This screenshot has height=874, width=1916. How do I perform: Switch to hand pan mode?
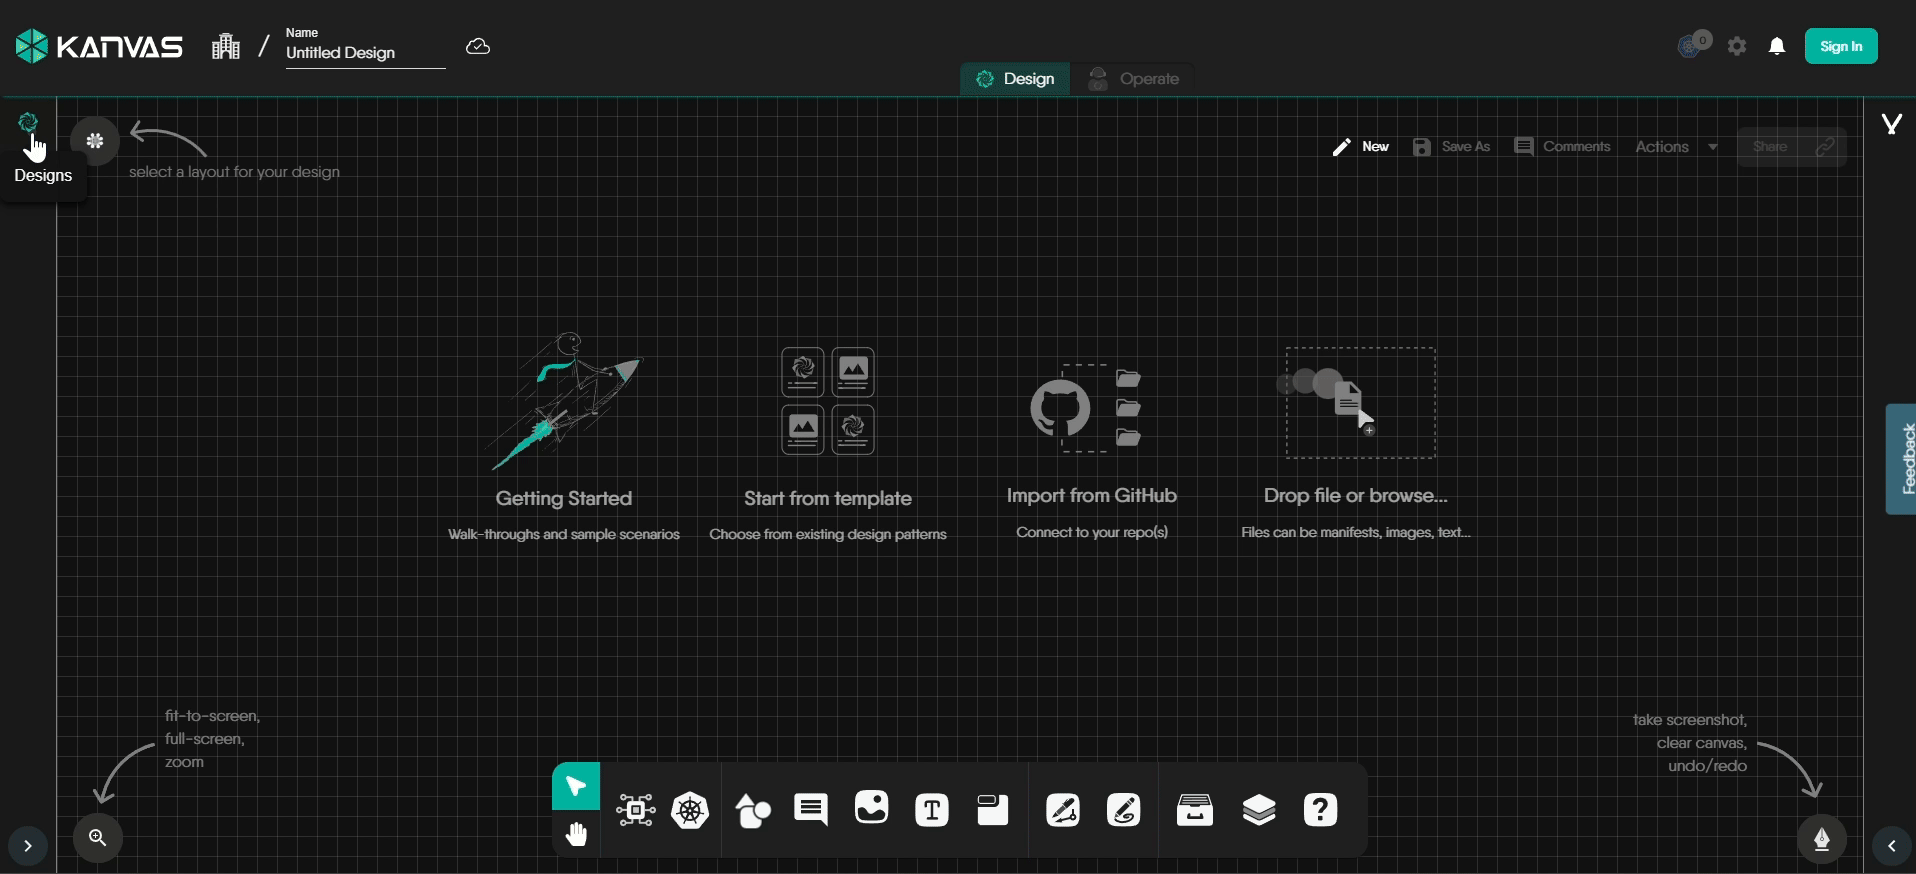(576, 834)
